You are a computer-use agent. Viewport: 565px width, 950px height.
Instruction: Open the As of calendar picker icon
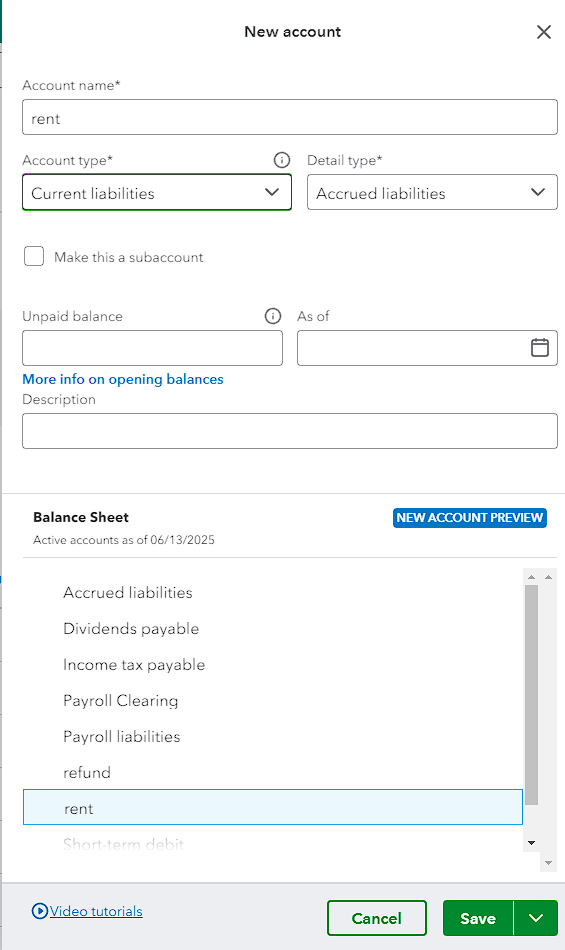click(x=540, y=348)
